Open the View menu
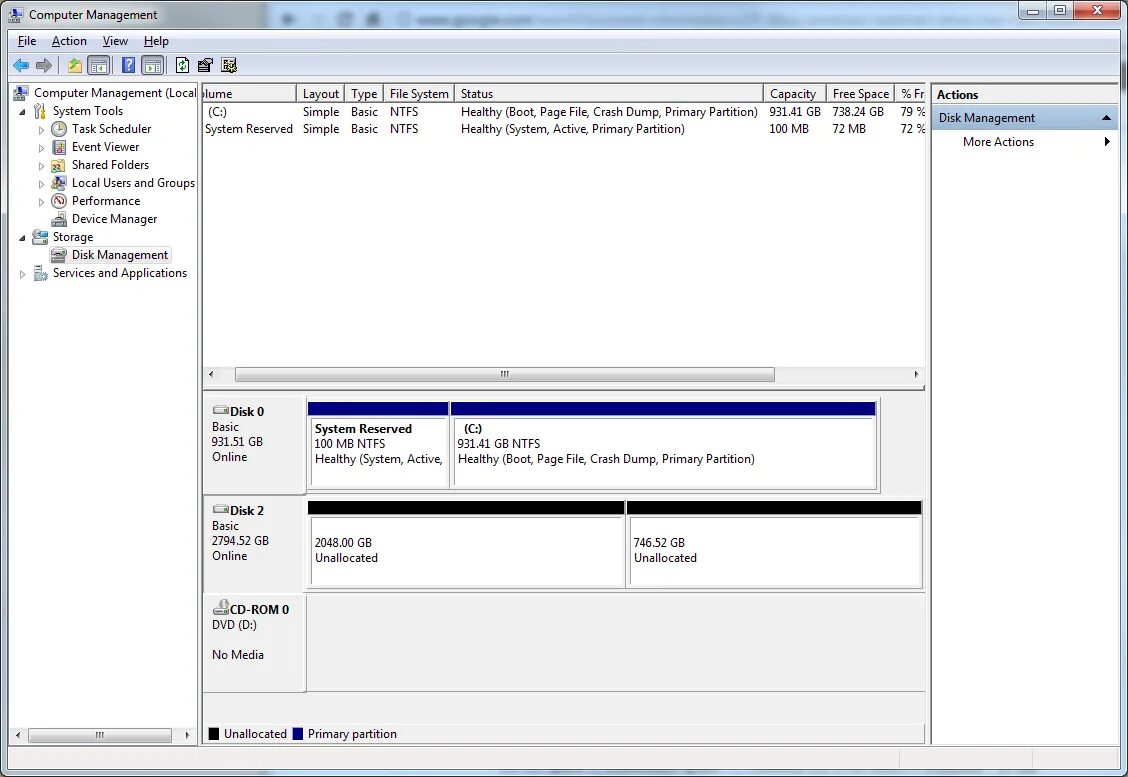Image resolution: width=1128 pixels, height=777 pixels. click(x=115, y=41)
